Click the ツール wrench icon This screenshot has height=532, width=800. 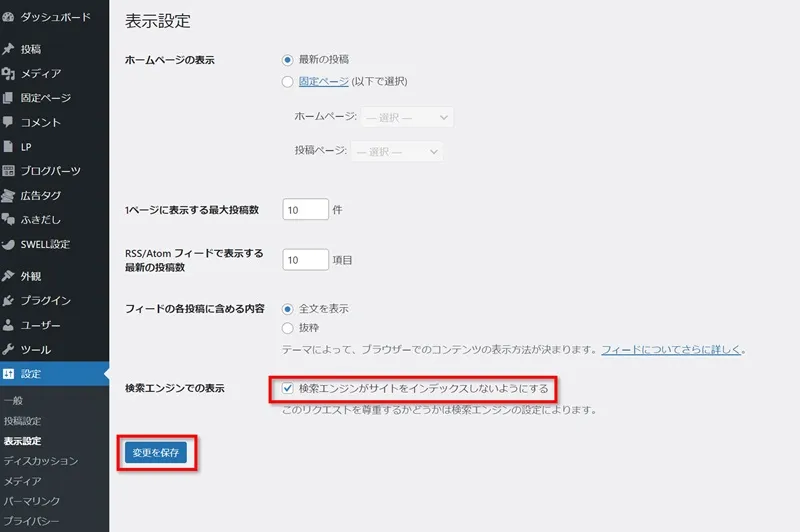point(9,350)
